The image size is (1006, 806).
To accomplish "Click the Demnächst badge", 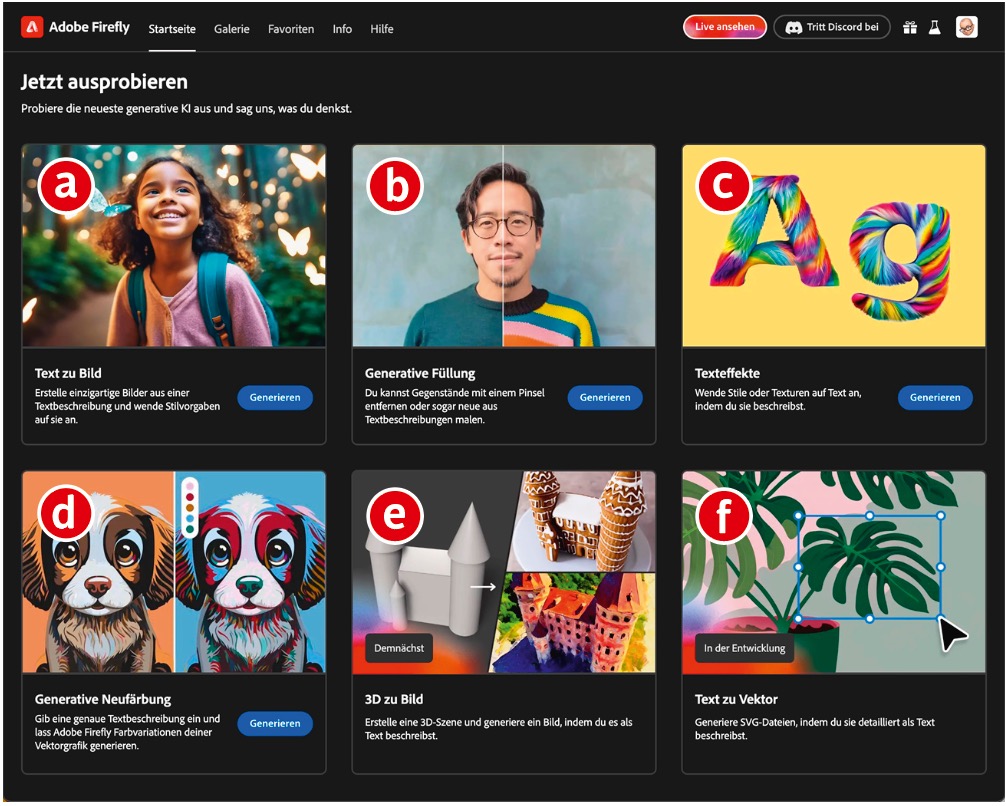I will [x=399, y=648].
